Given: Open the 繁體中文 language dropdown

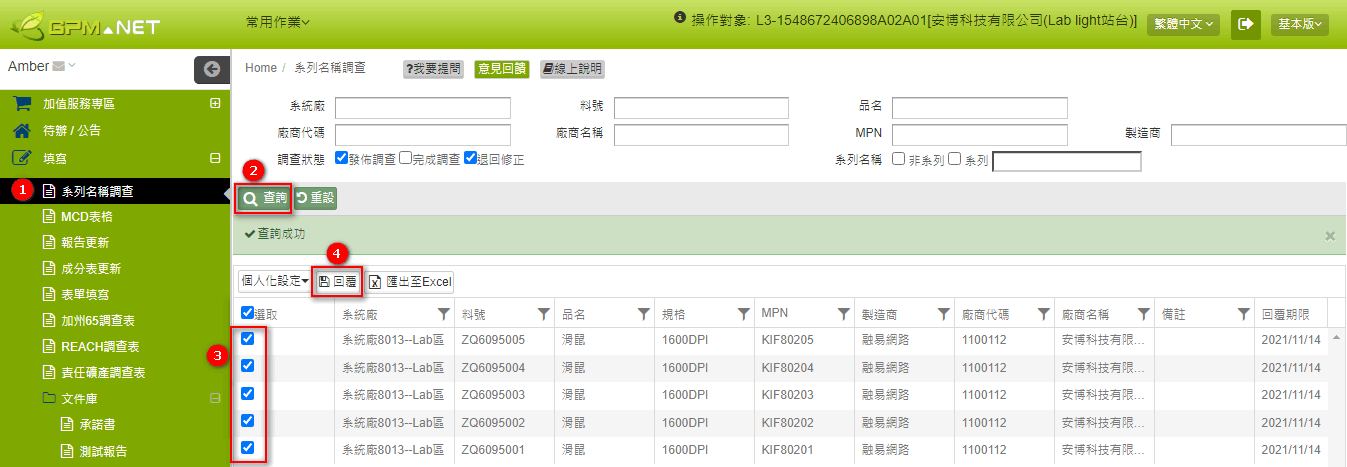Looking at the screenshot, I should tap(1183, 24).
